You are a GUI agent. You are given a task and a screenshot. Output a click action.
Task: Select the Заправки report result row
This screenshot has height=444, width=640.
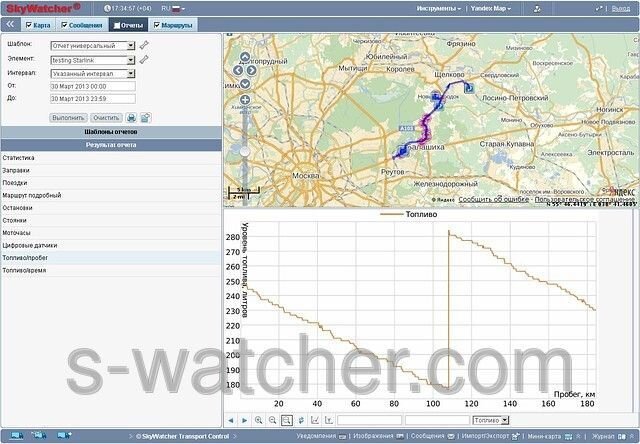(110, 170)
